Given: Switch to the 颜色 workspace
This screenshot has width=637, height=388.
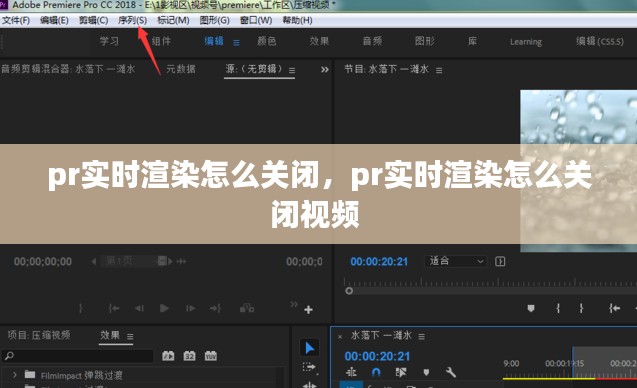Looking at the screenshot, I should (x=267, y=41).
